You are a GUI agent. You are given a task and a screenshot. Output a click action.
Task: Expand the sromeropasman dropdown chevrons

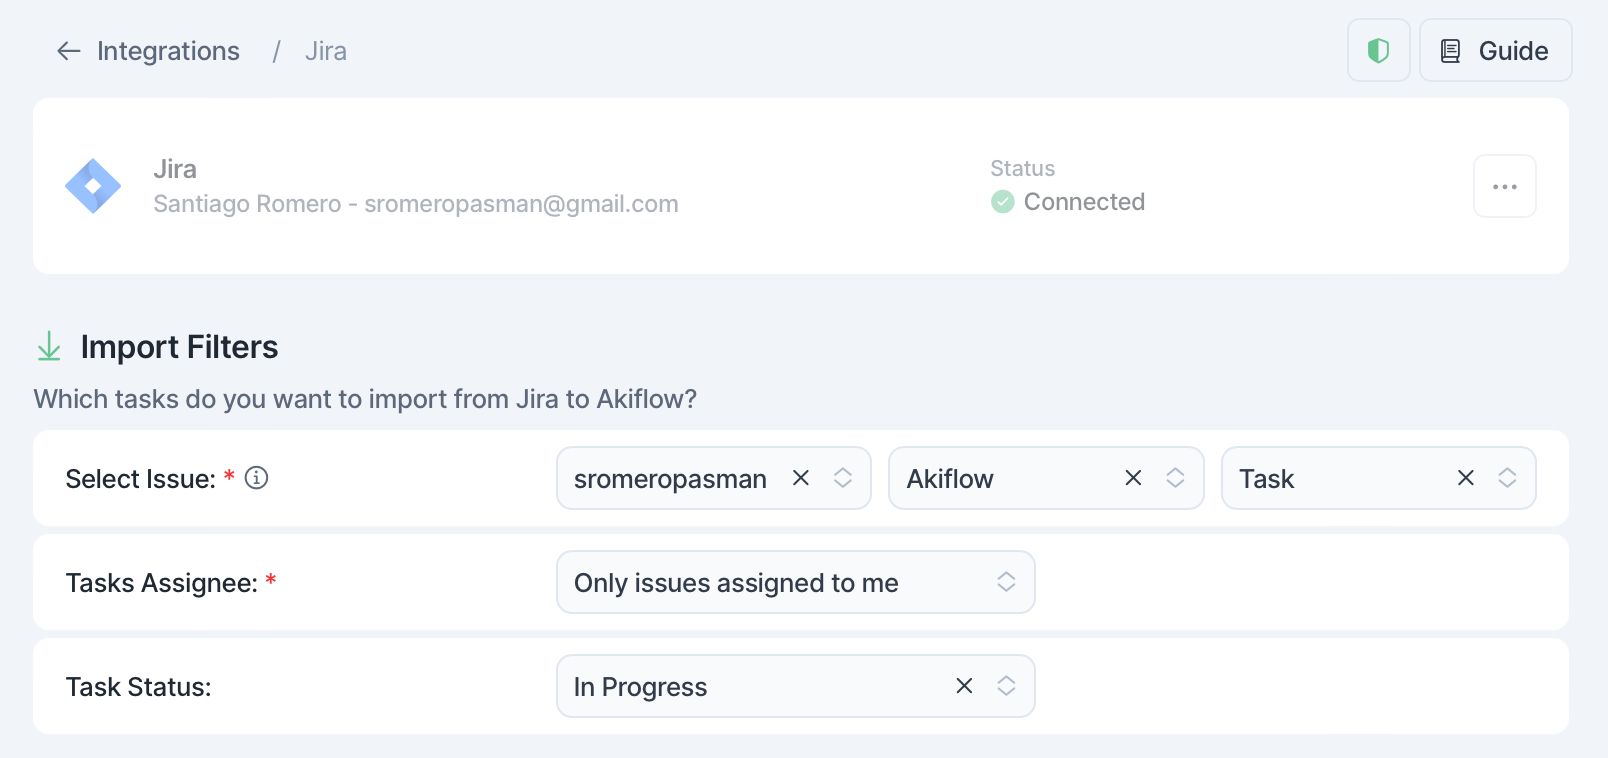click(843, 478)
